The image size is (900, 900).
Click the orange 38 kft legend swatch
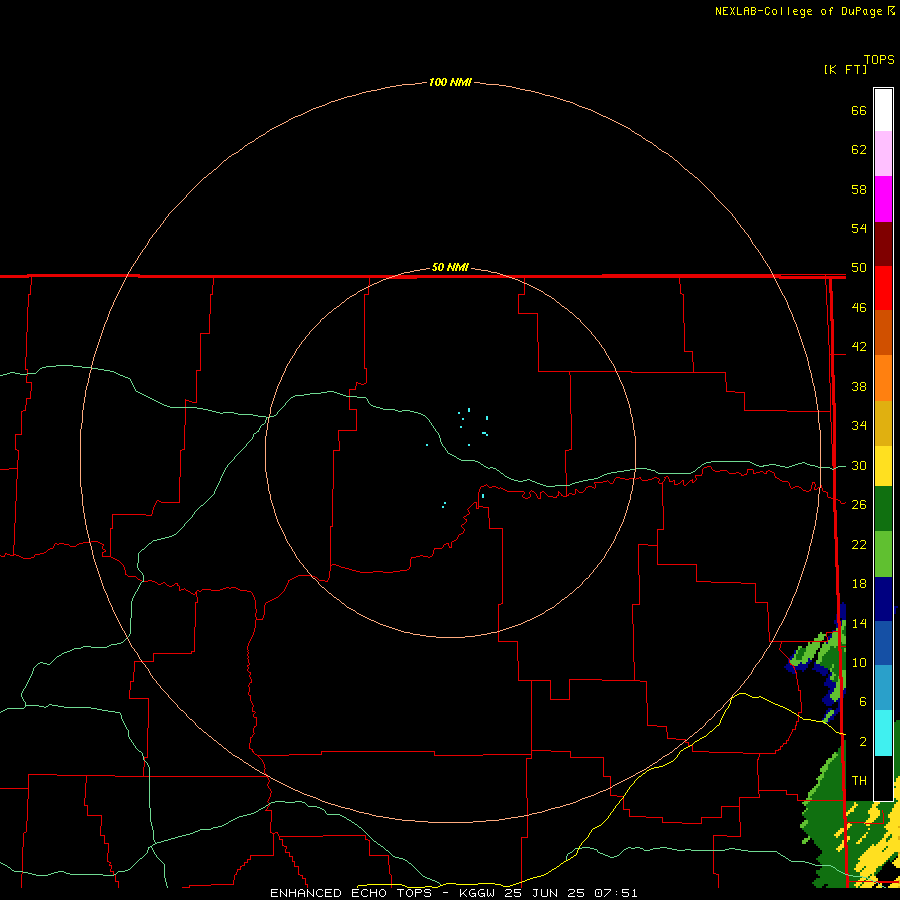tap(883, 378)
